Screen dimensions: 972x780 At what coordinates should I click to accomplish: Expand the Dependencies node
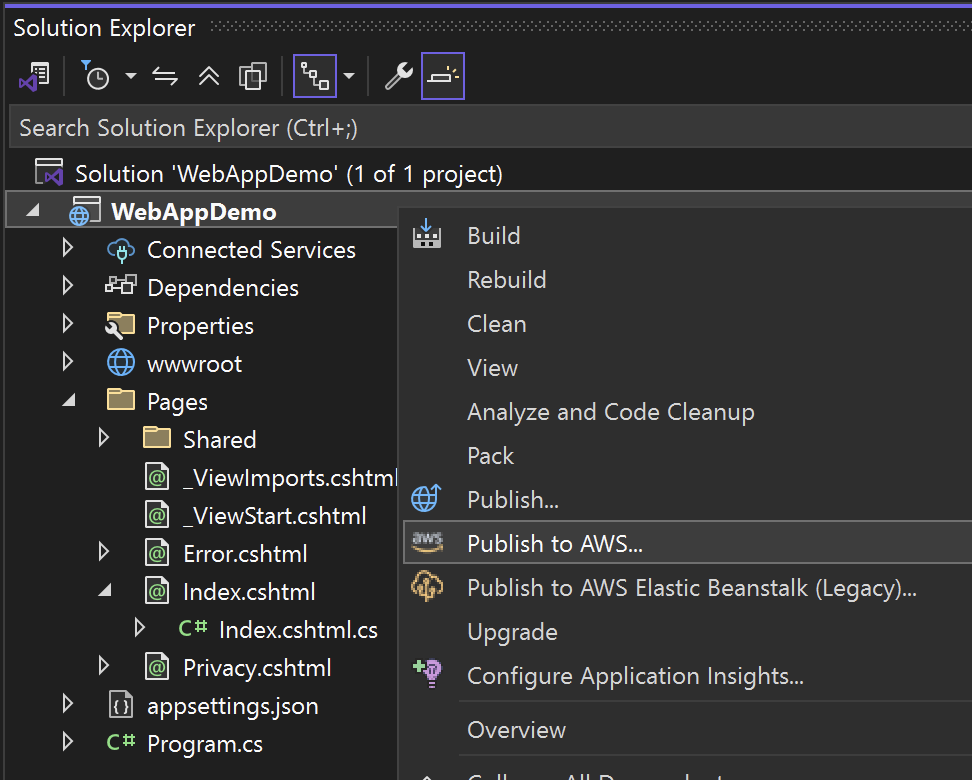[x=68, y=286]
